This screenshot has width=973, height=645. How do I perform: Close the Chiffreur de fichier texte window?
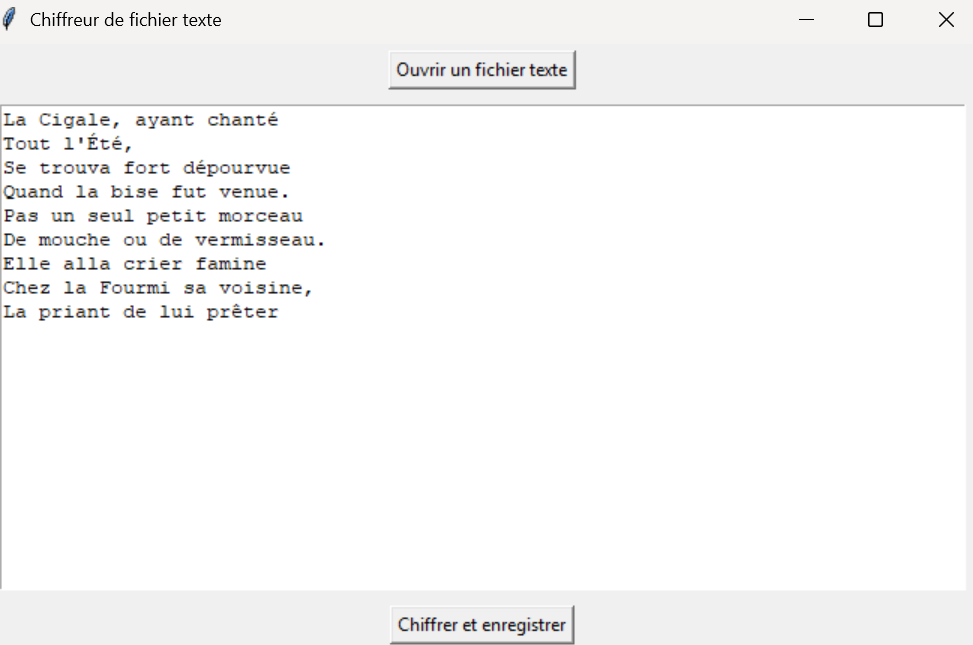[945, 20]
